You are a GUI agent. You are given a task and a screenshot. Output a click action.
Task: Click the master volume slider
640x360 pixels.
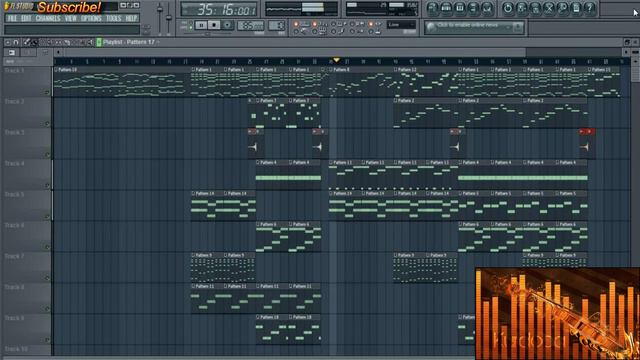pos(160,16)
